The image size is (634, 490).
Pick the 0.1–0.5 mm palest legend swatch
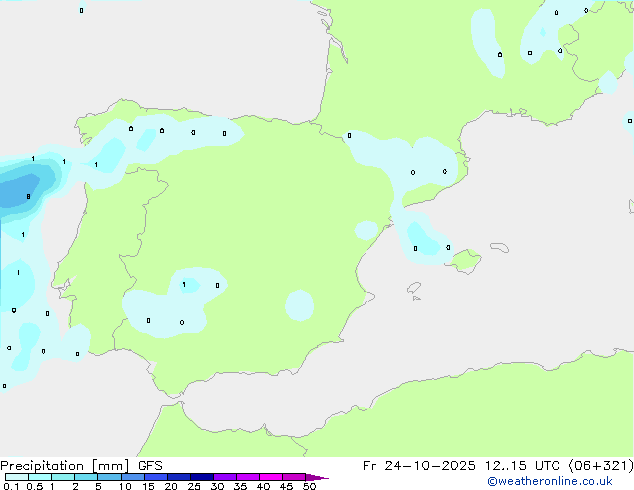coord(17,477)
